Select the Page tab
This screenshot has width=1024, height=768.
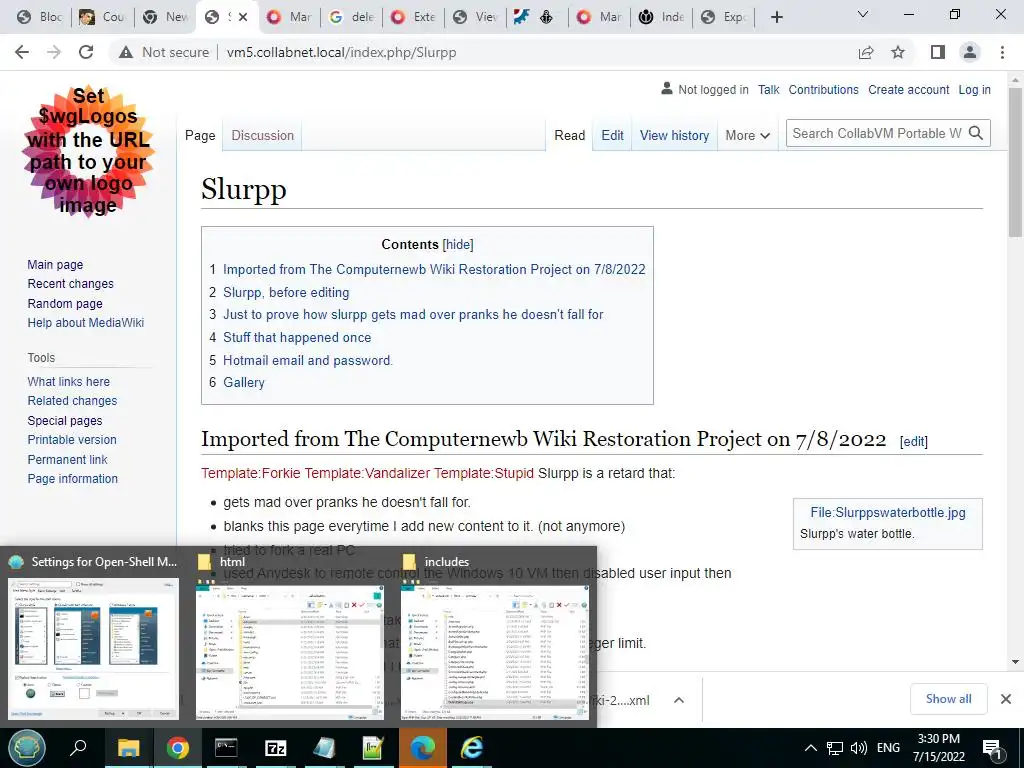(200, 135)
